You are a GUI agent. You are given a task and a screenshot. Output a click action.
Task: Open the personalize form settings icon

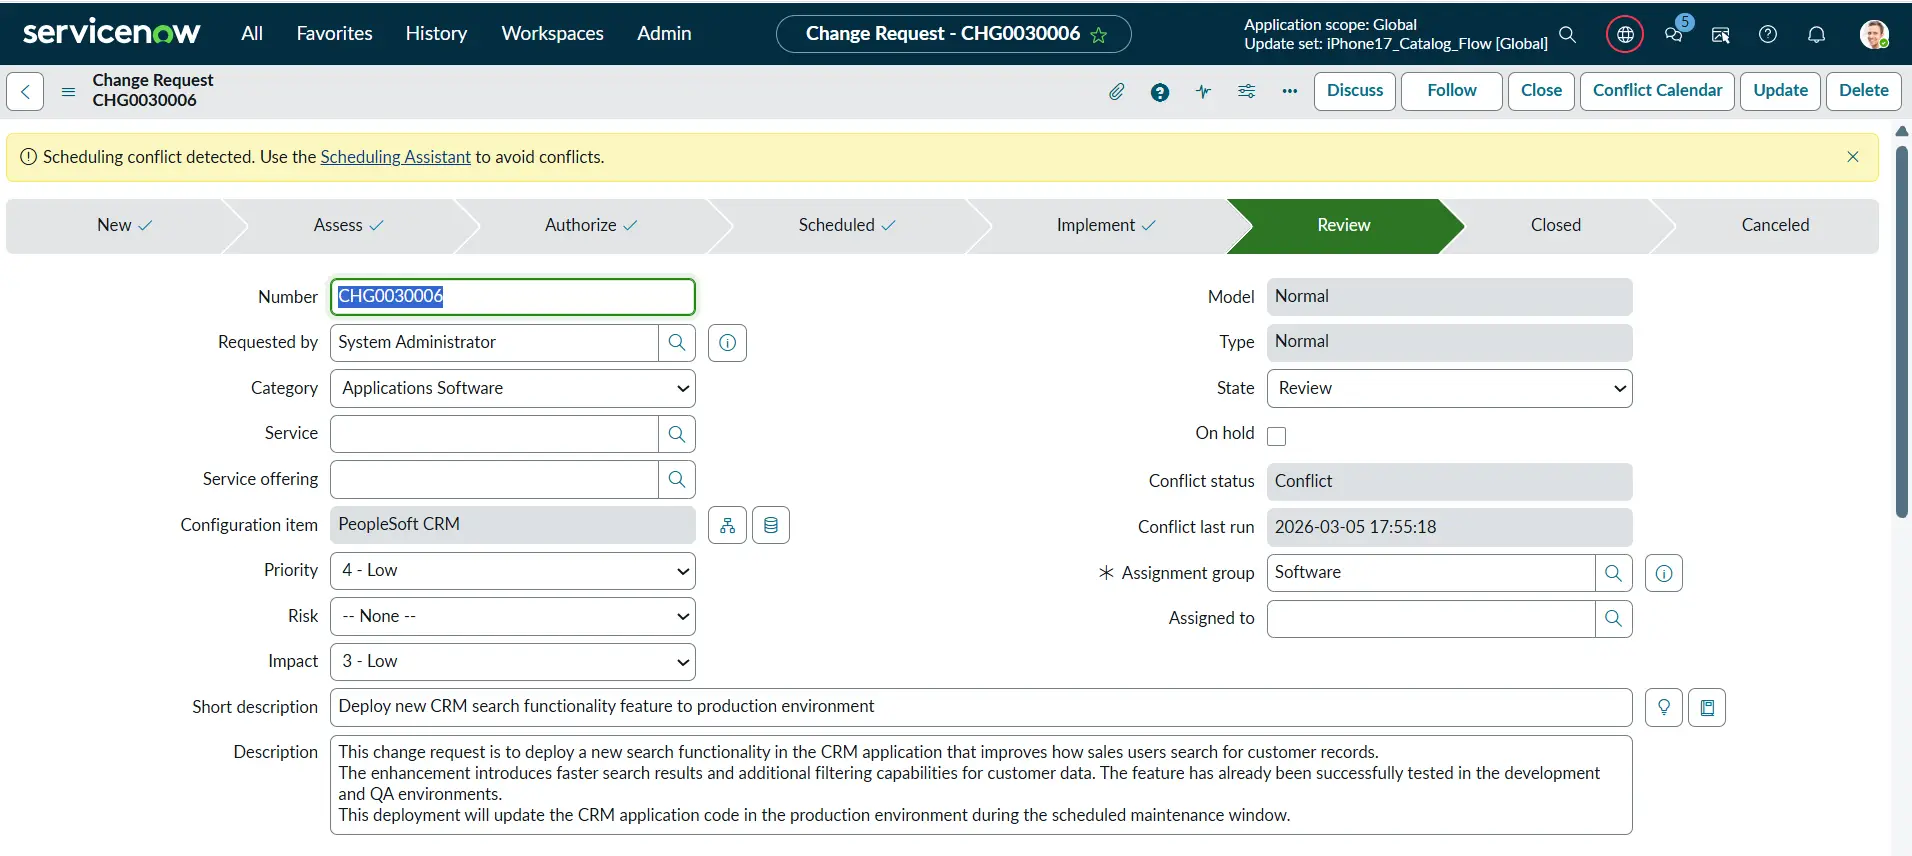click(x=1246, y=91)
